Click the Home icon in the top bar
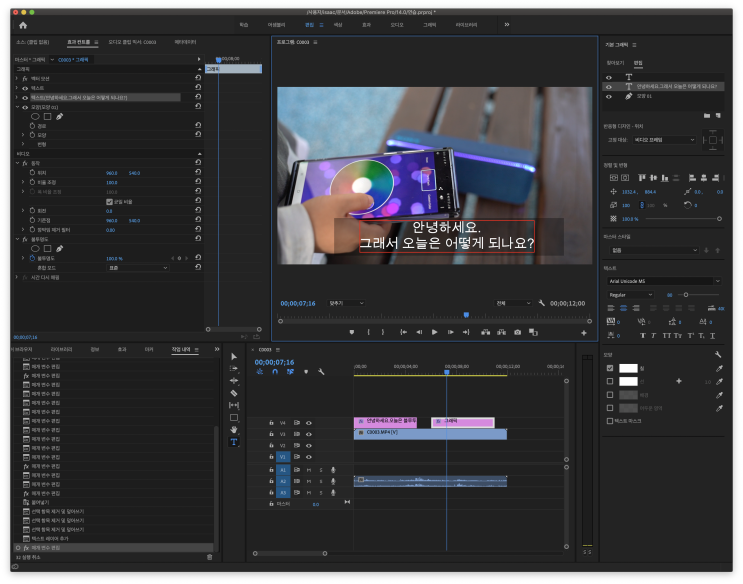Screen dimensions: 743x584 point(23,26)
